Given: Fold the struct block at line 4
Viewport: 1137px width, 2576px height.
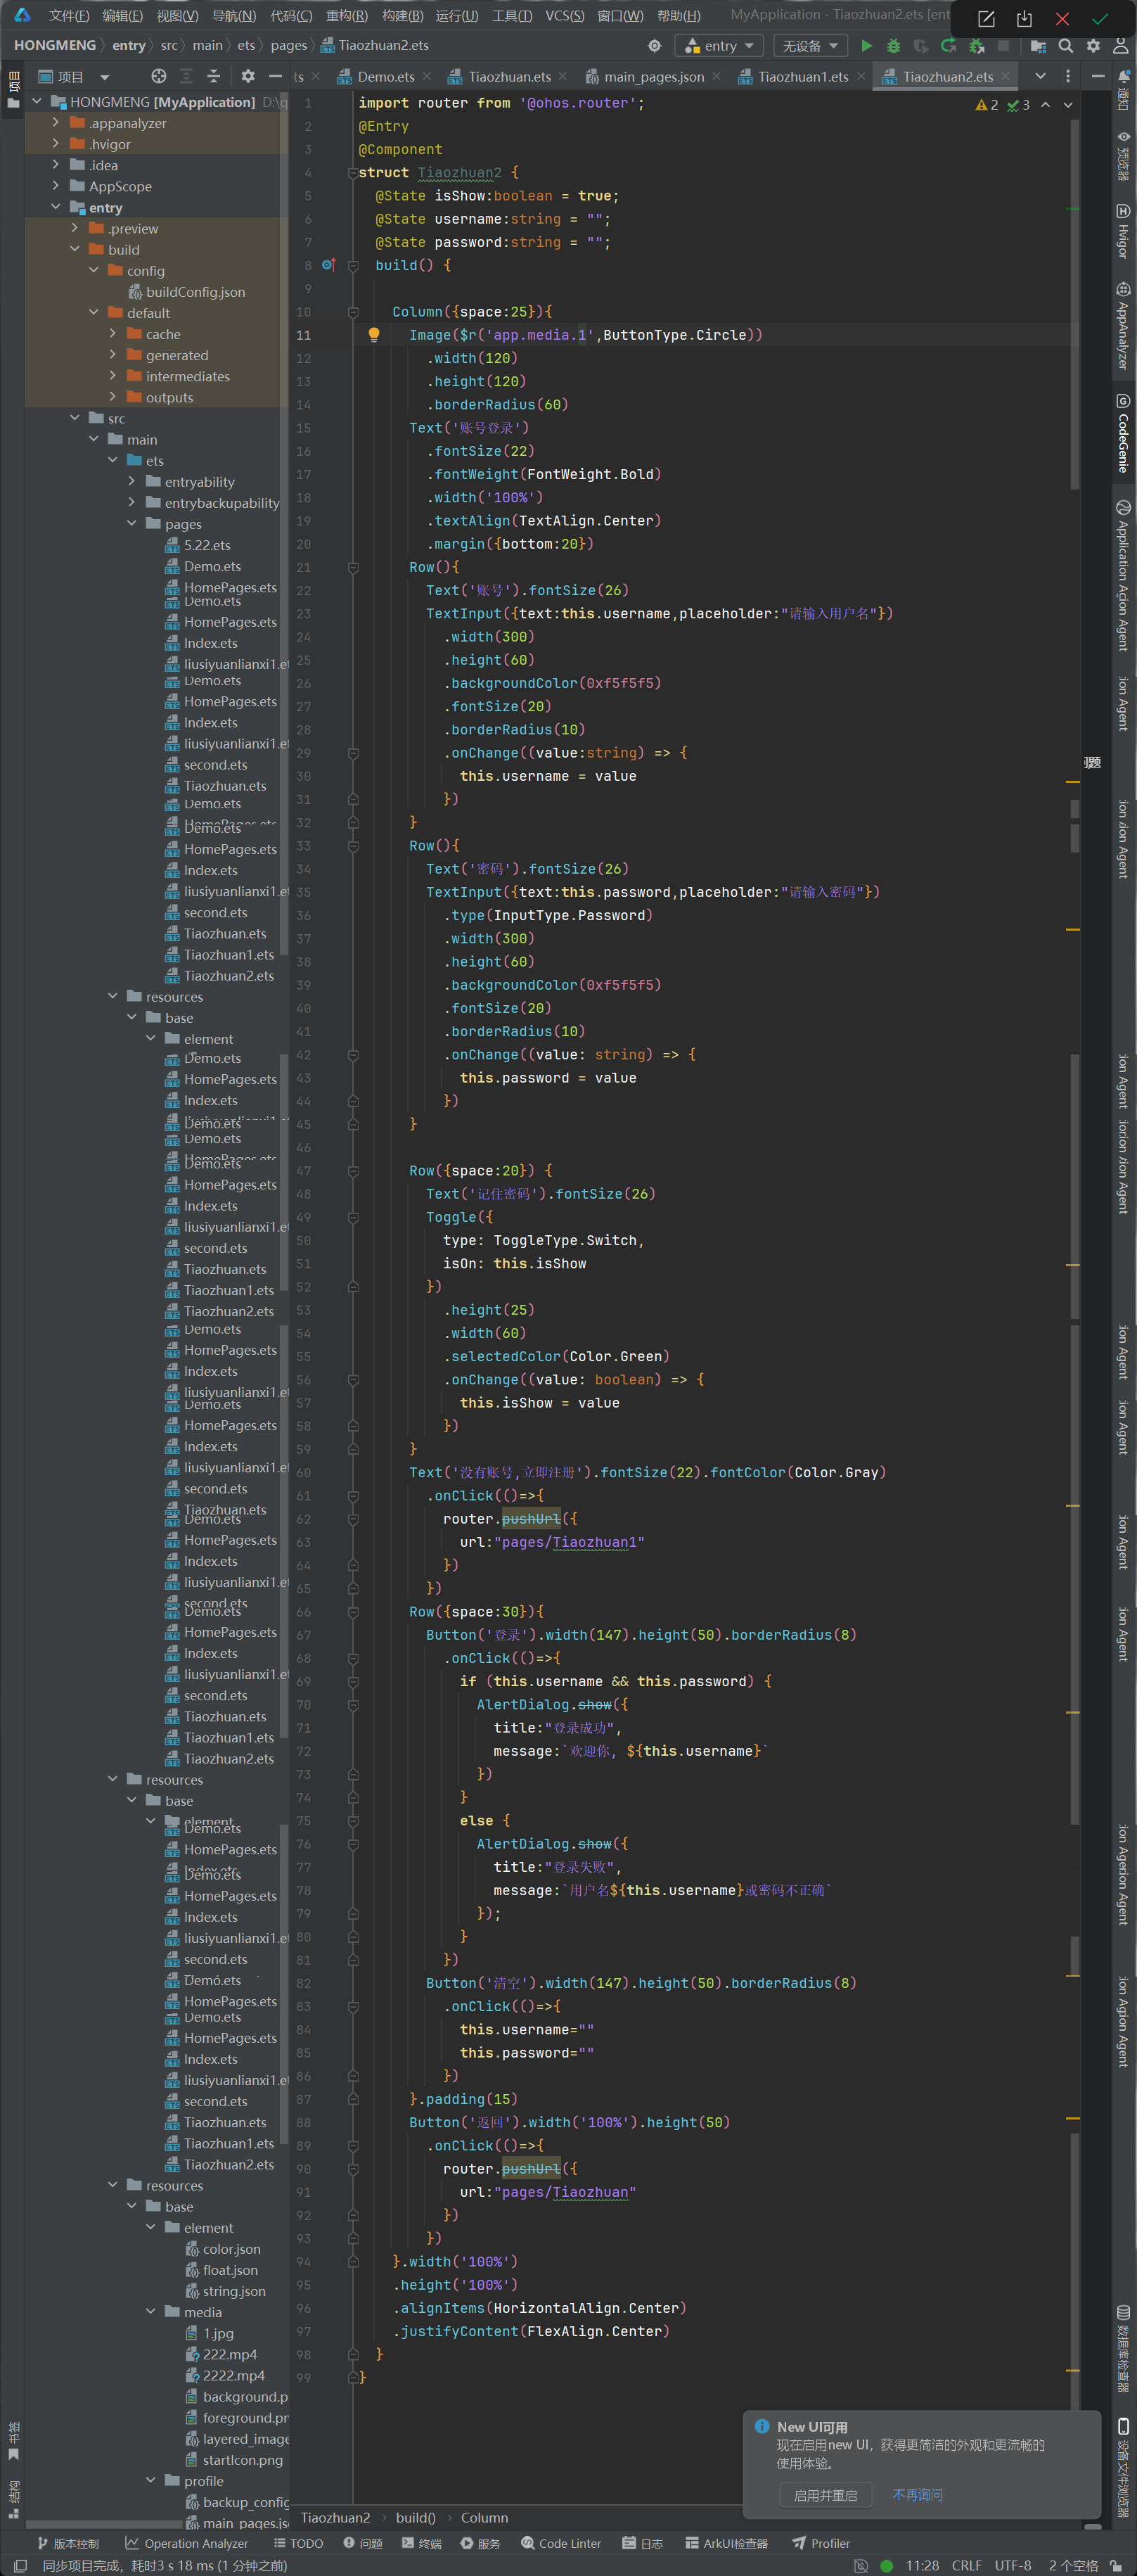Looking at the screenshot, I should tap(353, 173).
